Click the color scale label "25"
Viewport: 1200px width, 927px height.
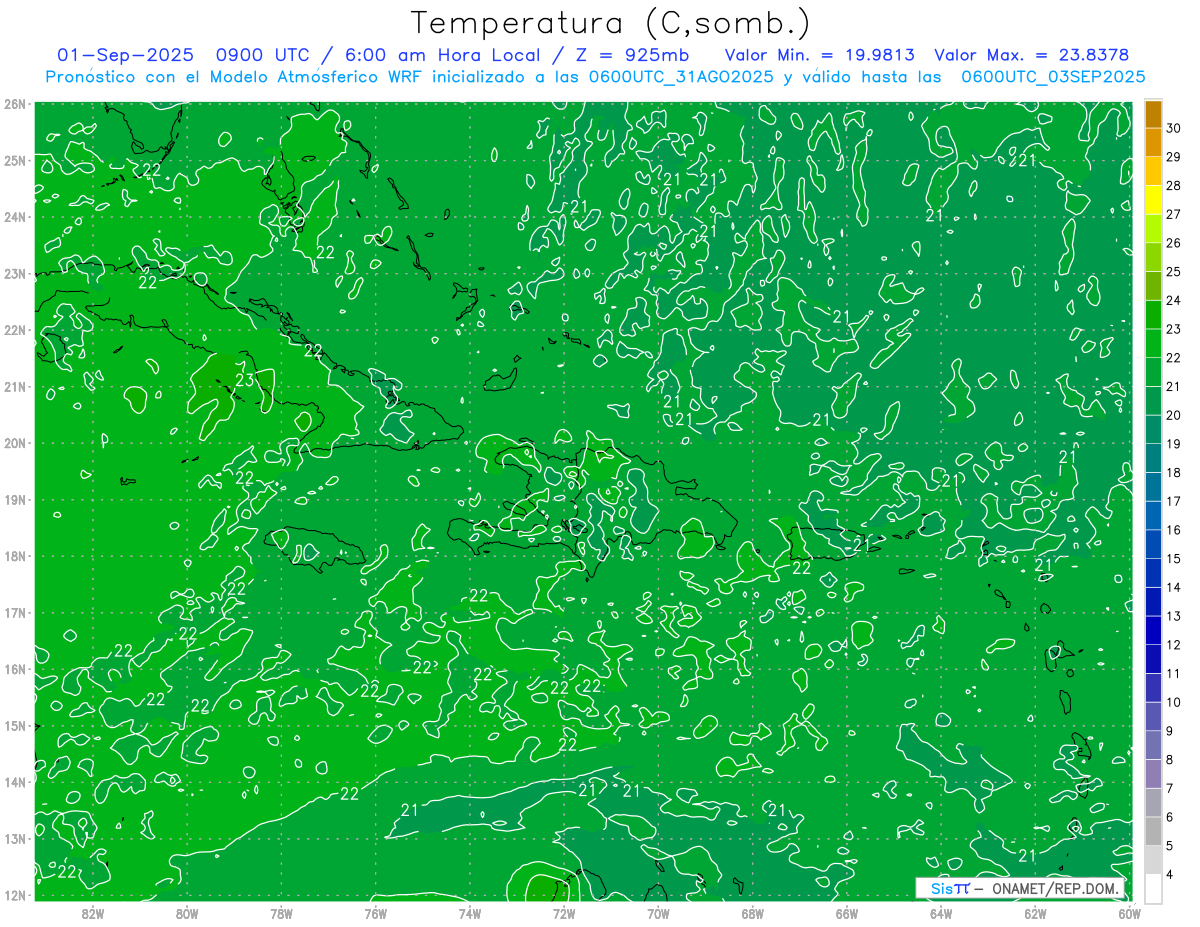click(1174, 272)
